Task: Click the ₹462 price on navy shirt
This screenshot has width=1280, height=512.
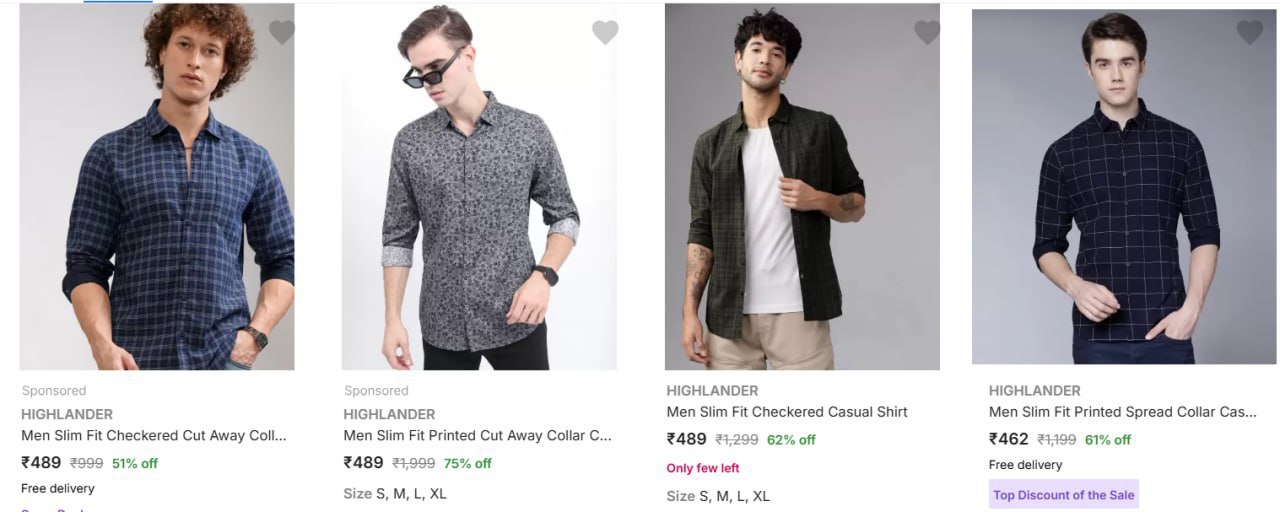Action: click(x=1008, y=439)
